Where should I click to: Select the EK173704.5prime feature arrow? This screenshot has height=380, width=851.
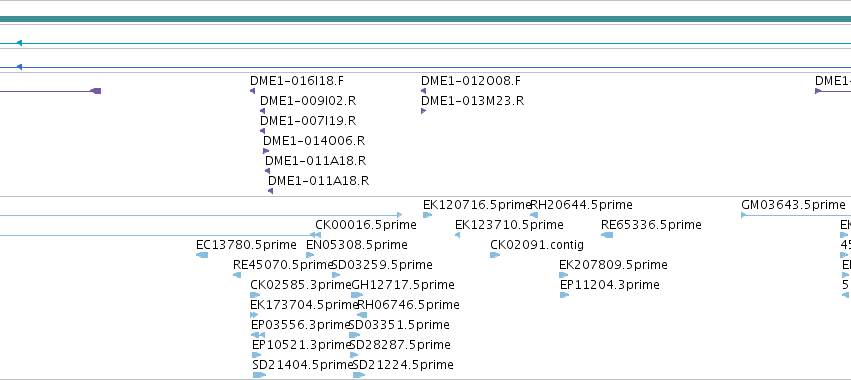tap(254, 315)
